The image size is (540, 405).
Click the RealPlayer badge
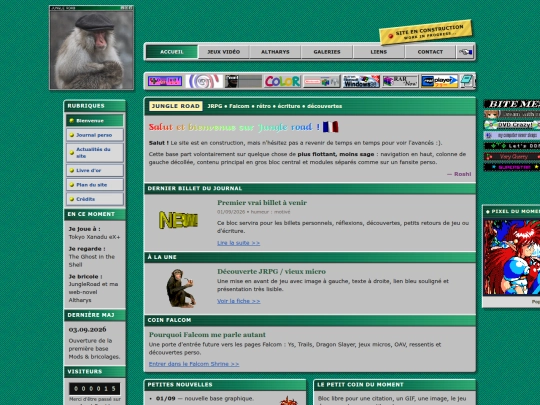439,81
